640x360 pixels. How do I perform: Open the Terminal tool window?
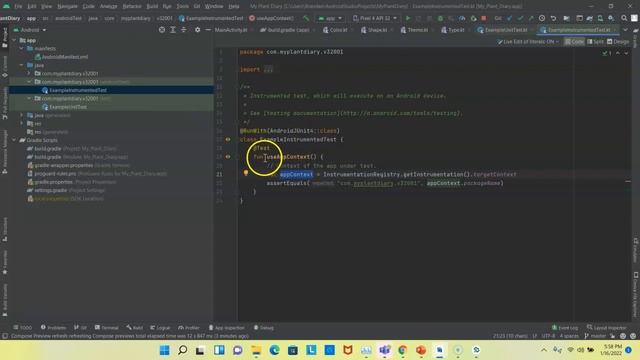(107, 328)
